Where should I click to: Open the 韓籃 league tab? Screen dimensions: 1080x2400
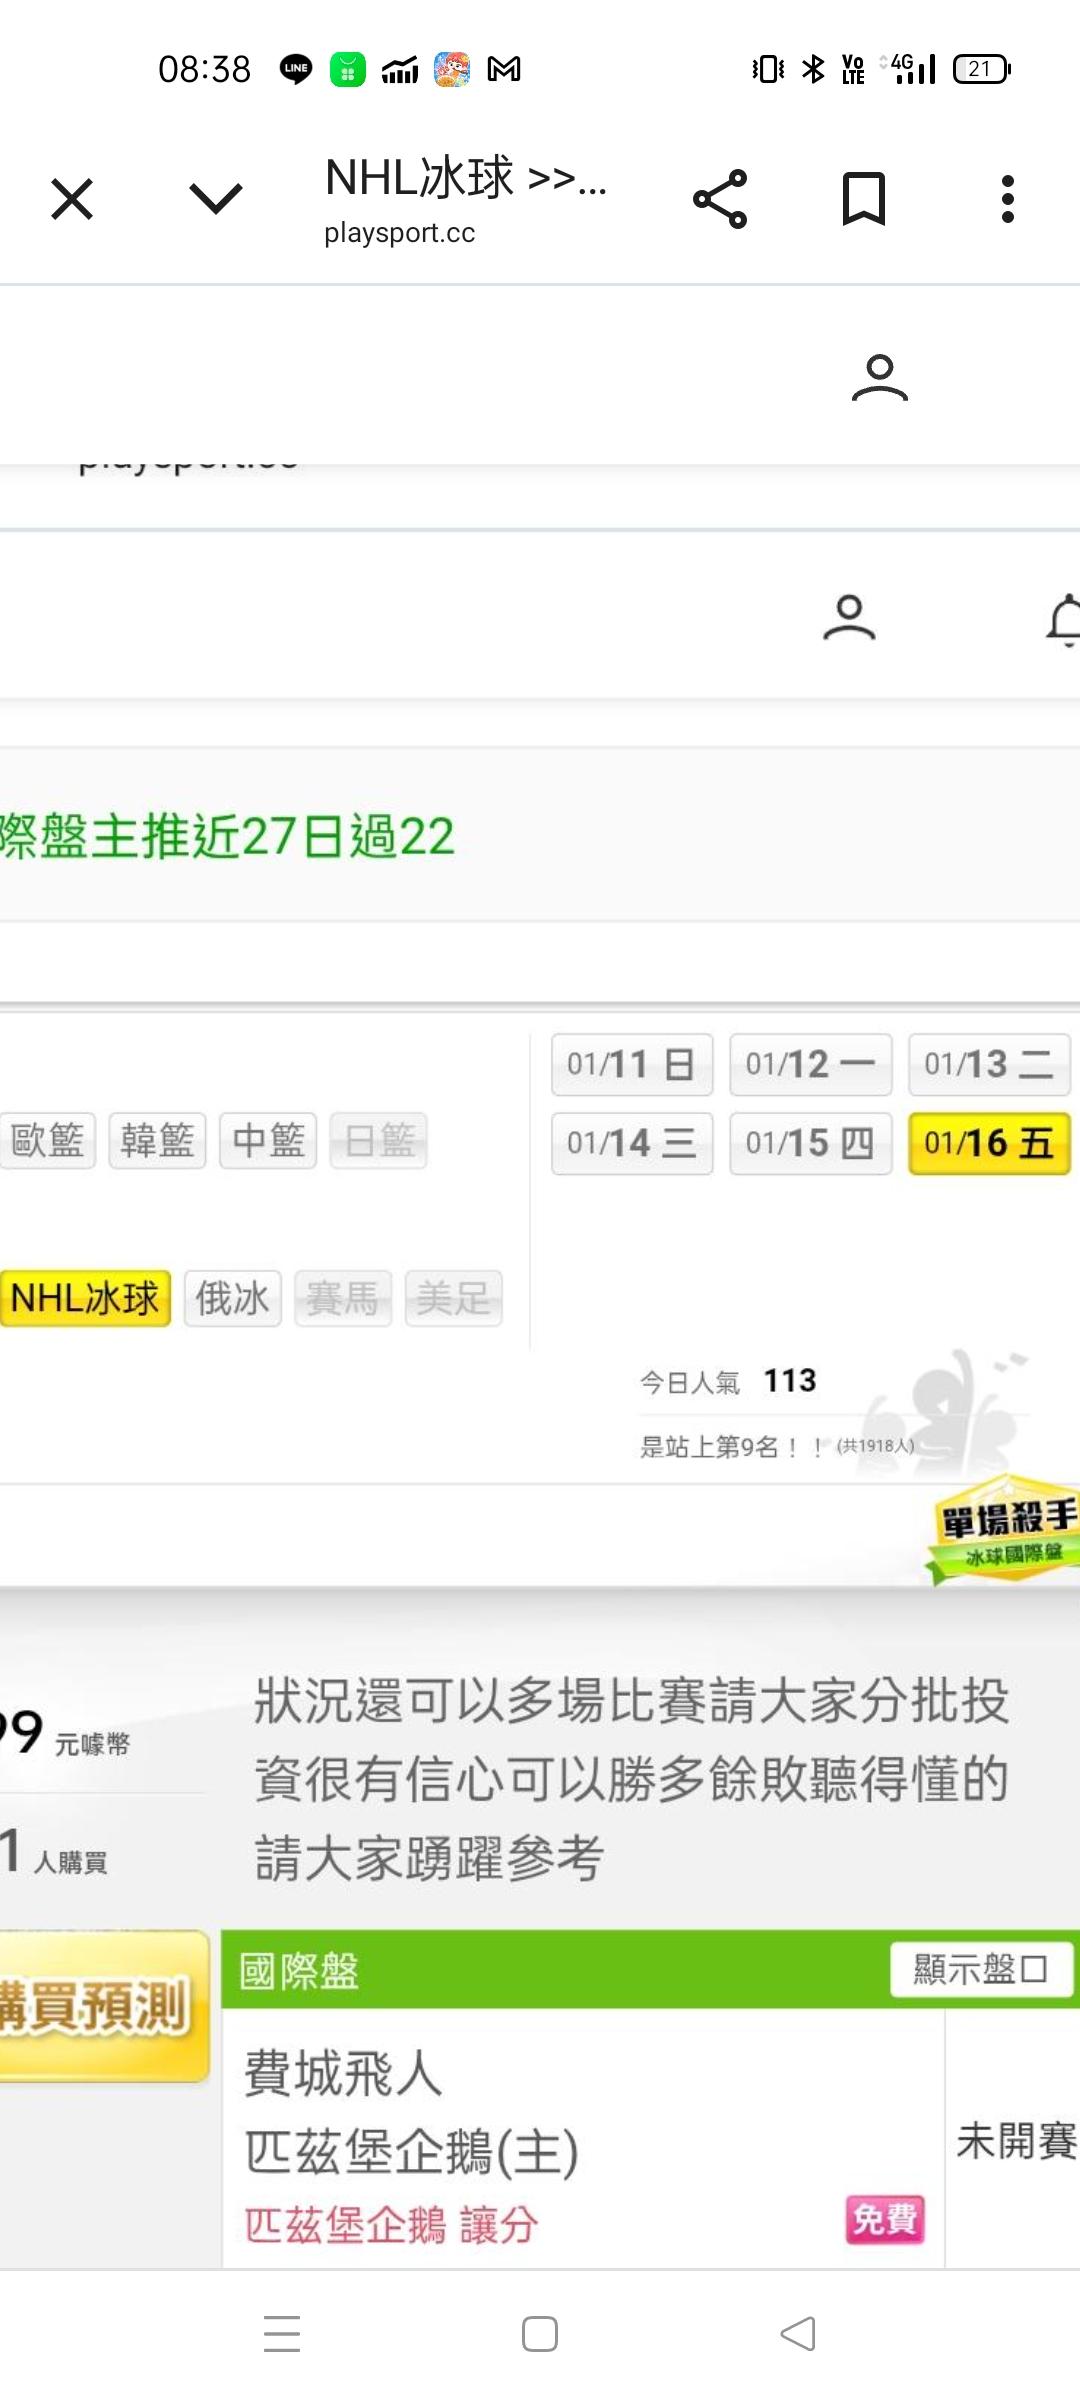click(x=157, y=1140)
